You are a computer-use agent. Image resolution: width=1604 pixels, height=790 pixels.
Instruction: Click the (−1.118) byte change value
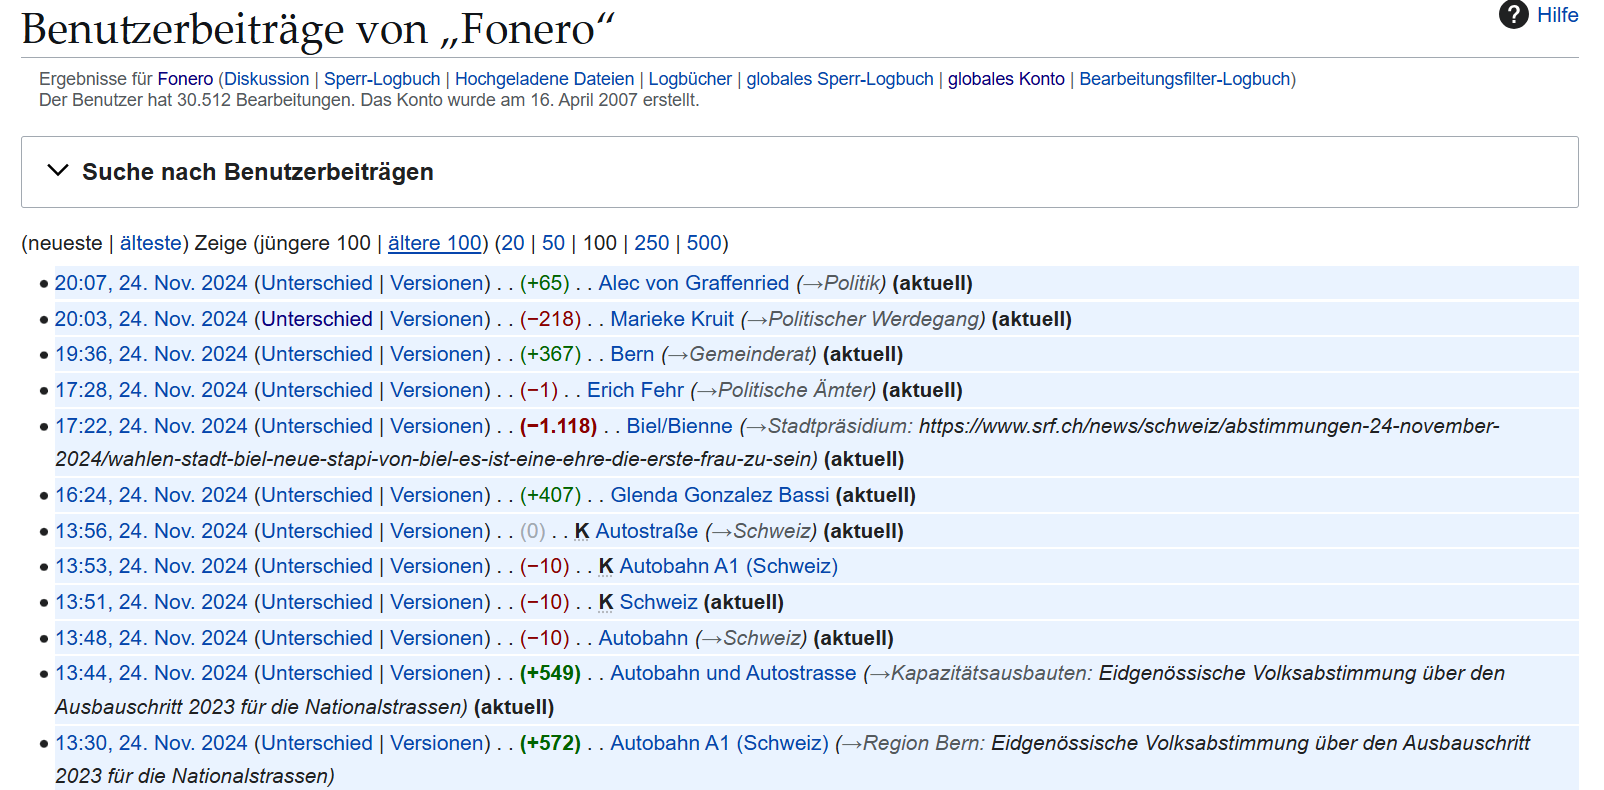(558, 426)
